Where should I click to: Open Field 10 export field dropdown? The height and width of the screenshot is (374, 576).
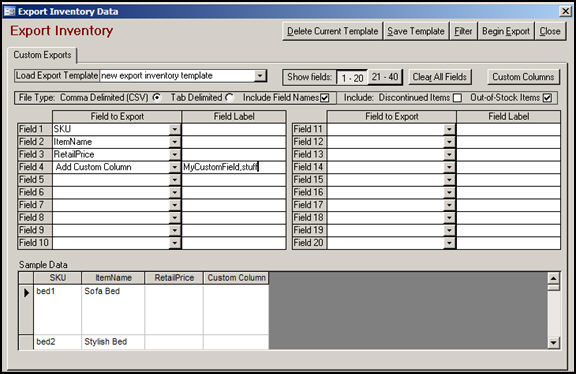click(x=175, y=243)
